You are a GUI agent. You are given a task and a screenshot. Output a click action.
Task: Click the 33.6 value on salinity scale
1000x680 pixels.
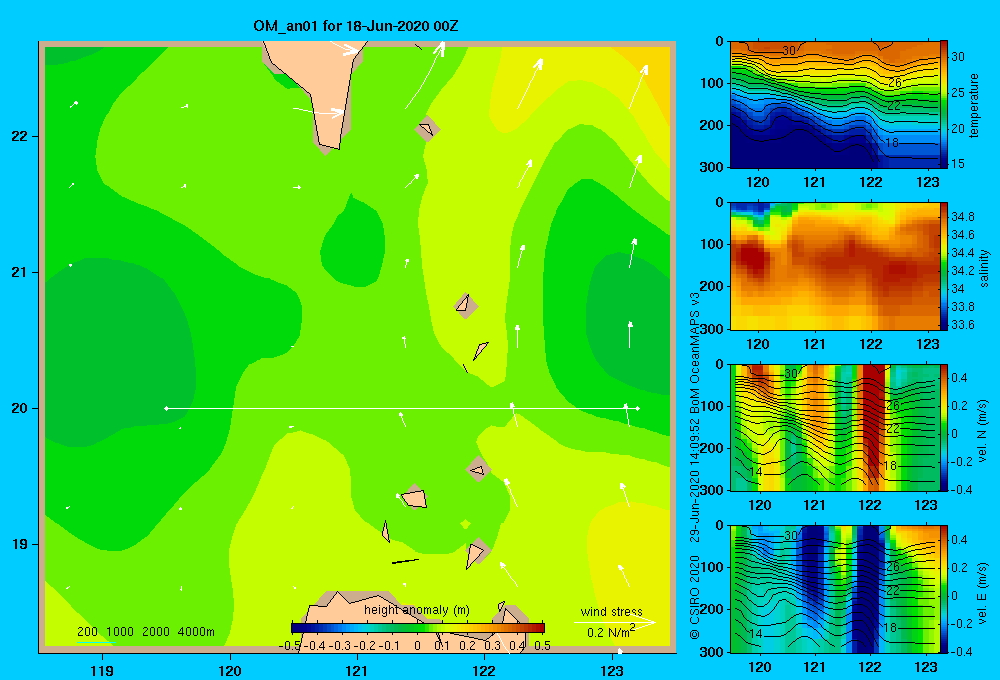[x=962, y=325]
